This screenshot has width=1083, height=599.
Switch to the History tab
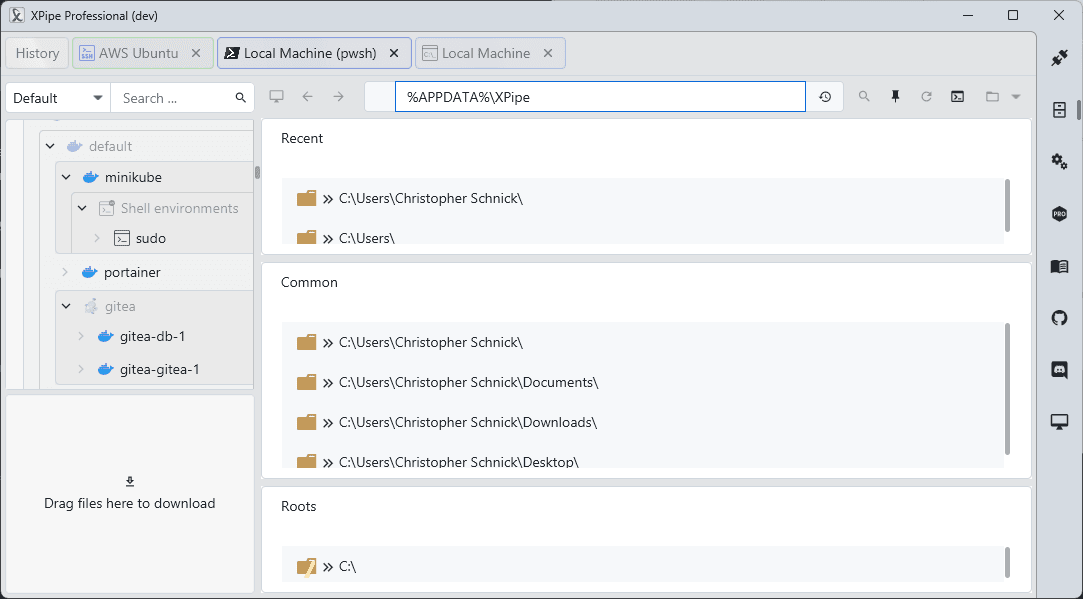37,53
